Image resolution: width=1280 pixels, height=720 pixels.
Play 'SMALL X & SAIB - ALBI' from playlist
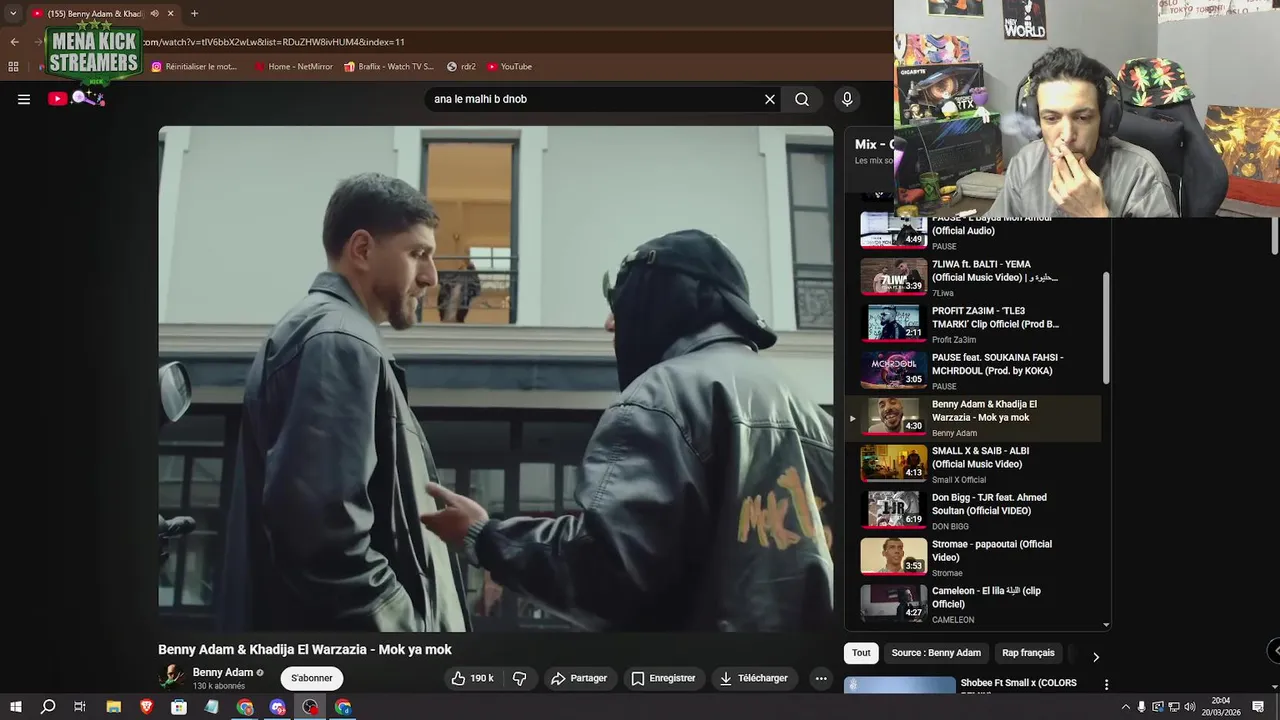[x=975, y=464]
